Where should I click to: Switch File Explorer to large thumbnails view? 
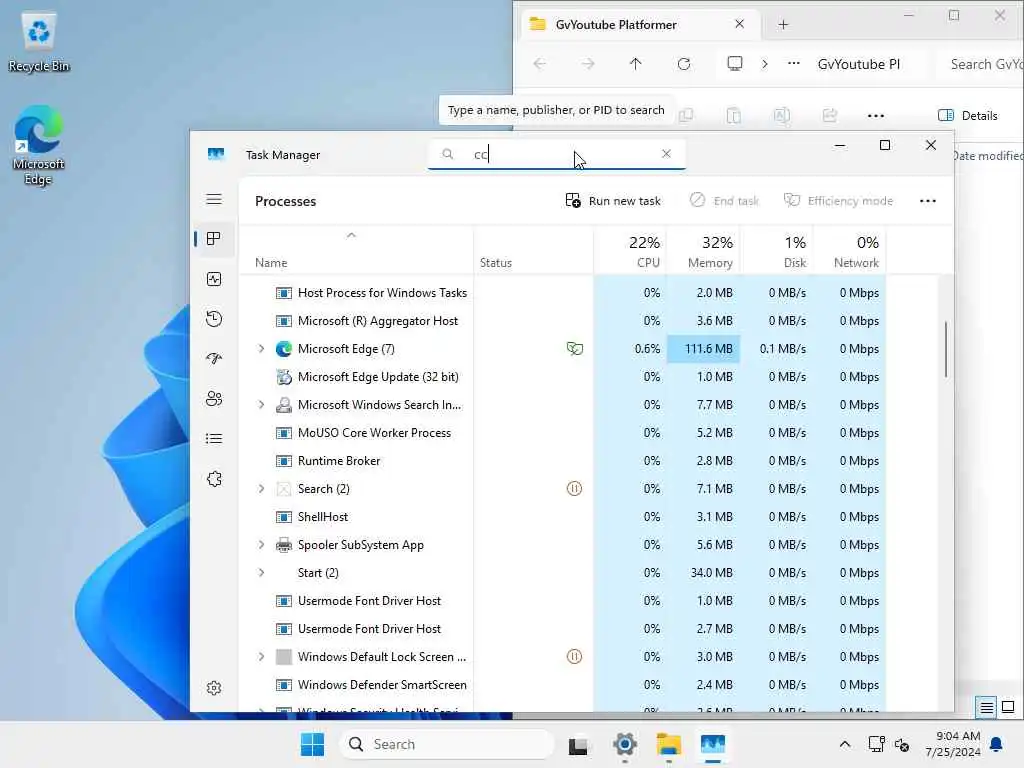click(1008, 707)
